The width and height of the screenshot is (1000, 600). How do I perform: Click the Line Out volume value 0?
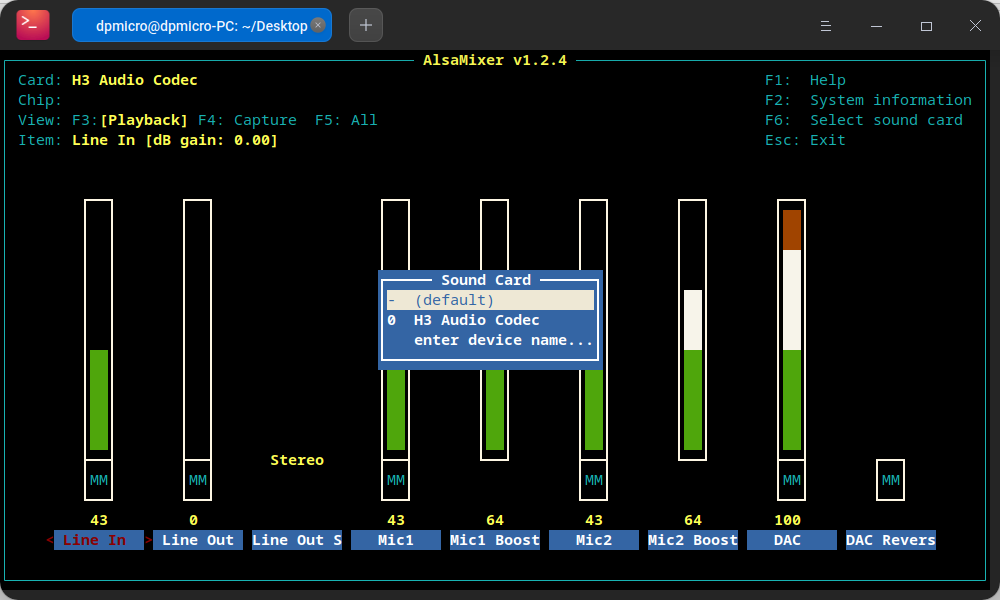coord(193,520)
